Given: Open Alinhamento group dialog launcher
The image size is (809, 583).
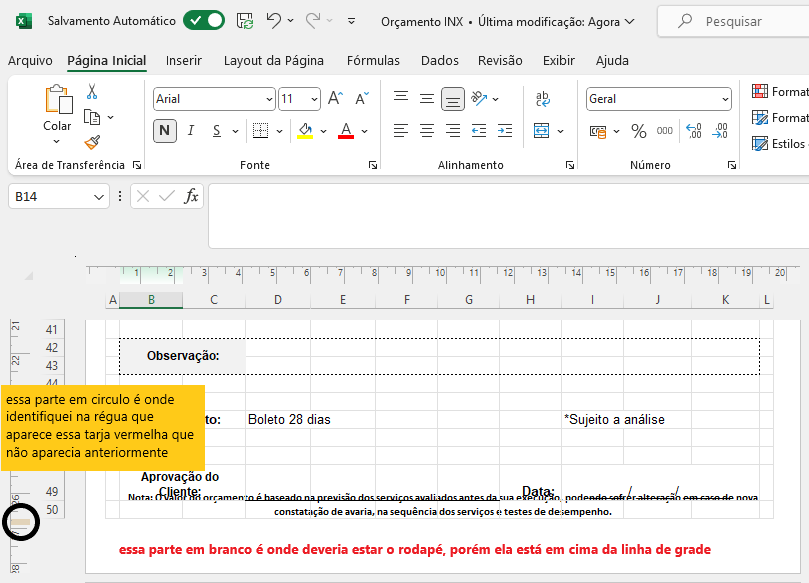Looking at the screenshot, I should pyautogui.click(x=570, y=165).
